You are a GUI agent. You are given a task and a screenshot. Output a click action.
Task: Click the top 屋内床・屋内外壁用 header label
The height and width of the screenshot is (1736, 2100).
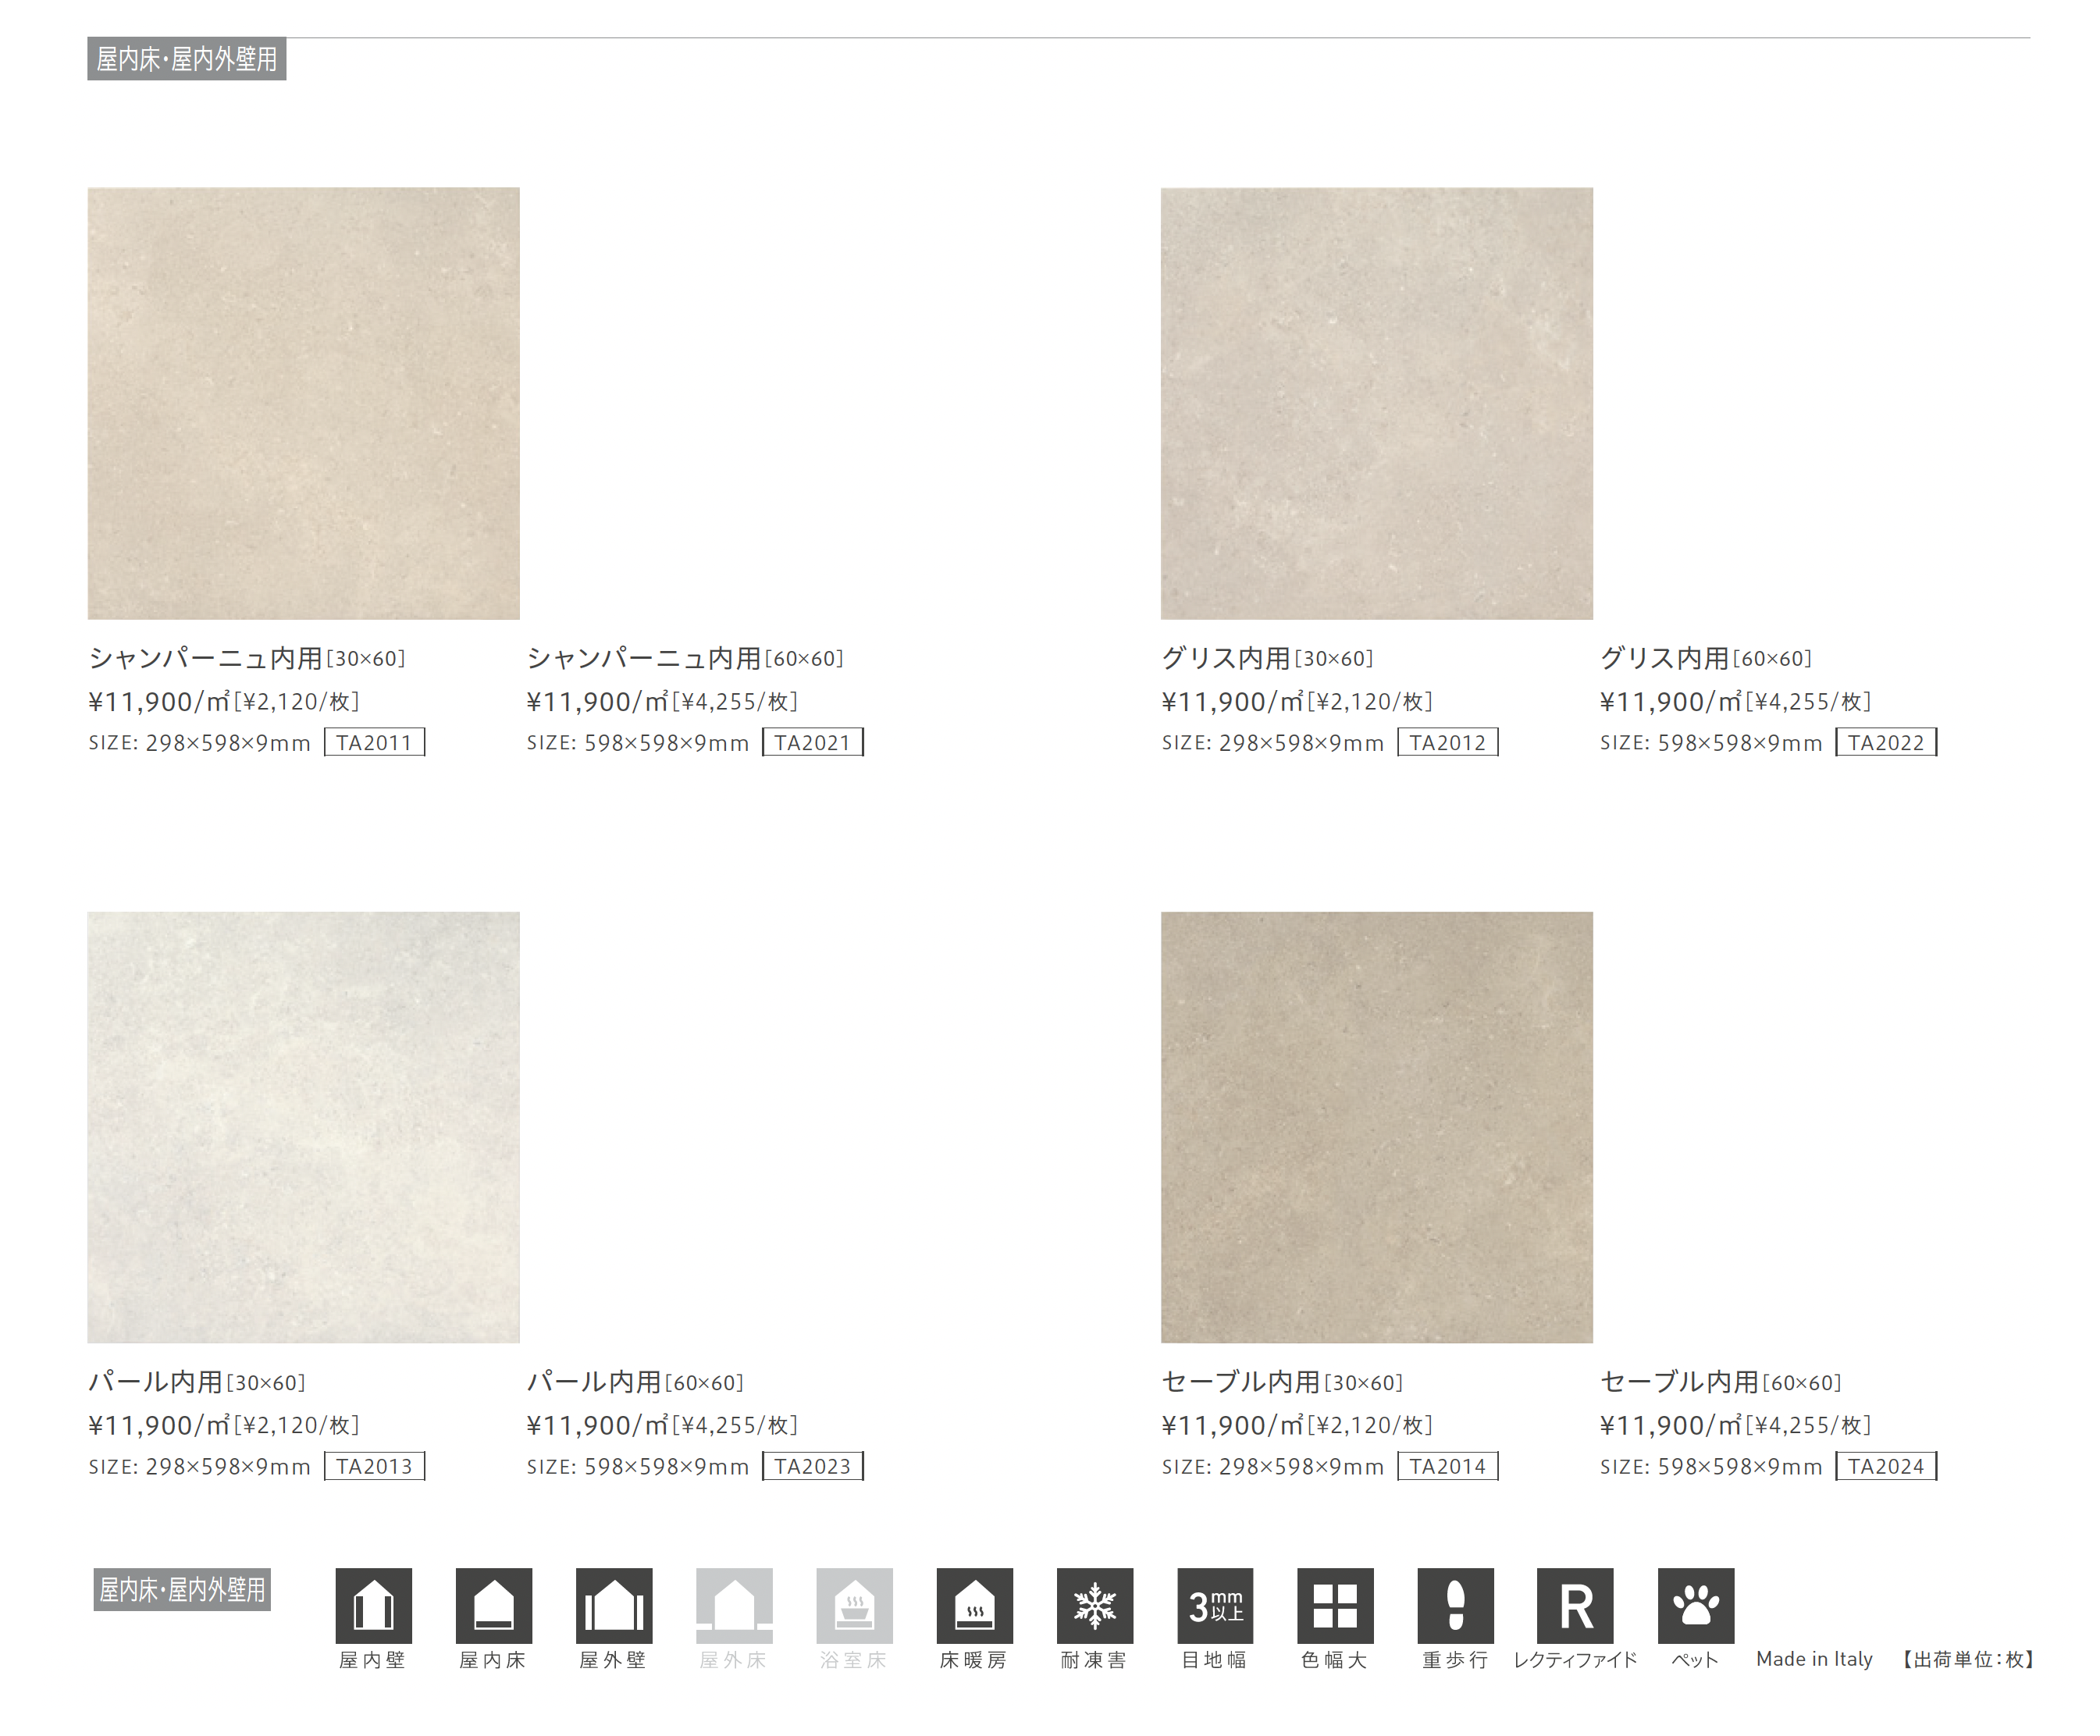[x=187, y=59]
